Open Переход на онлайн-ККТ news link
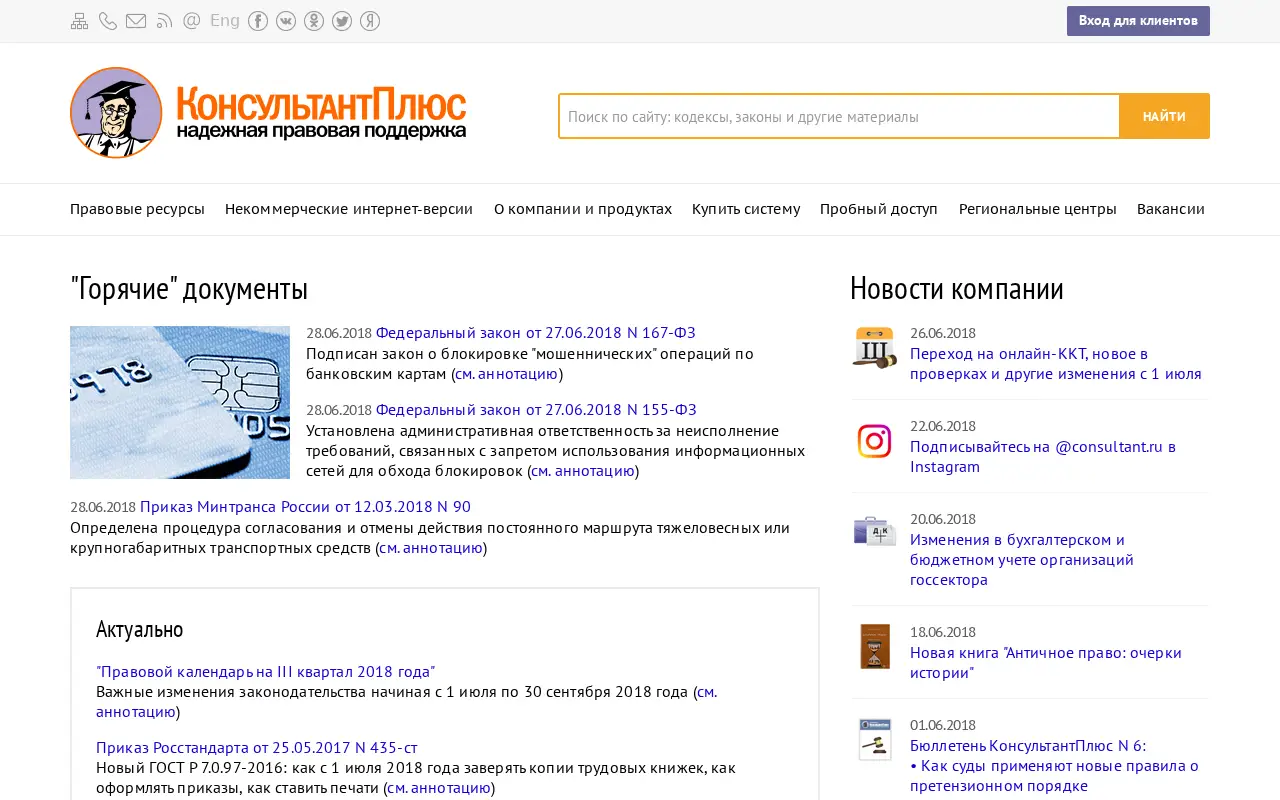This screenshot has height=800, width=1280. (1056, 364)
